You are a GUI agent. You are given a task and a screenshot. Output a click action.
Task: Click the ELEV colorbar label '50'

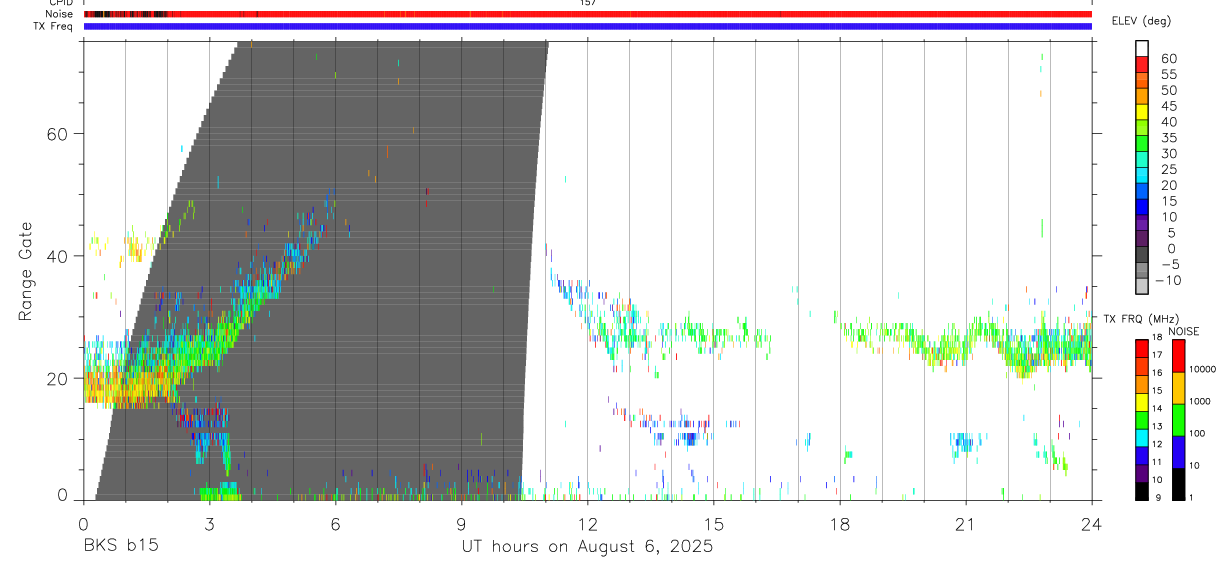[x=1168, y=90]
